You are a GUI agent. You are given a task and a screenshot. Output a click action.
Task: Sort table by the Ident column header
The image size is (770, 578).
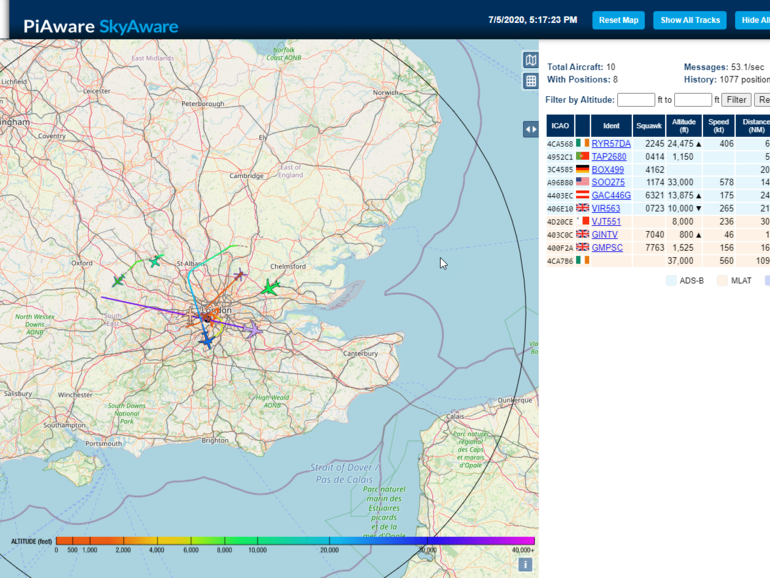[x=611, y=126]
